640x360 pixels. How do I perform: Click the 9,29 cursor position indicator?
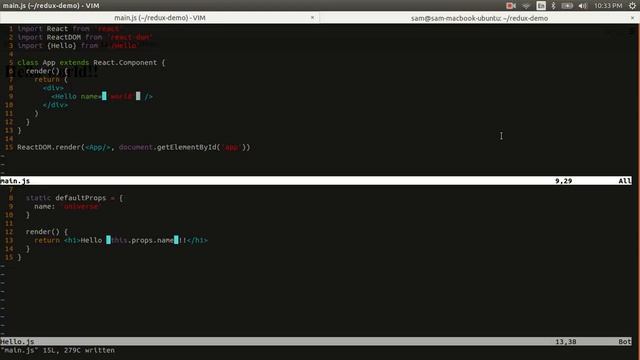563,181
